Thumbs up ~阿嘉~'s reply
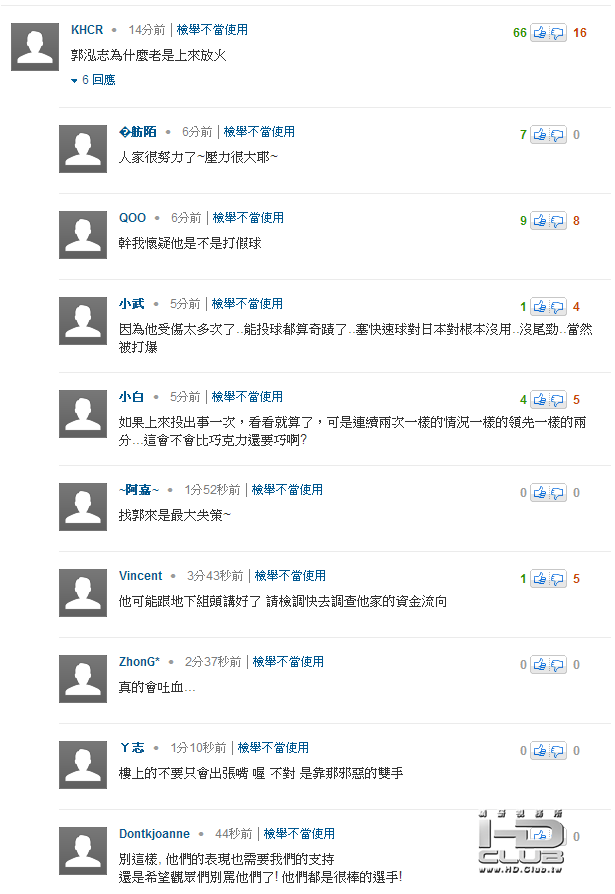The image size is (615, 894). (540, 493)
